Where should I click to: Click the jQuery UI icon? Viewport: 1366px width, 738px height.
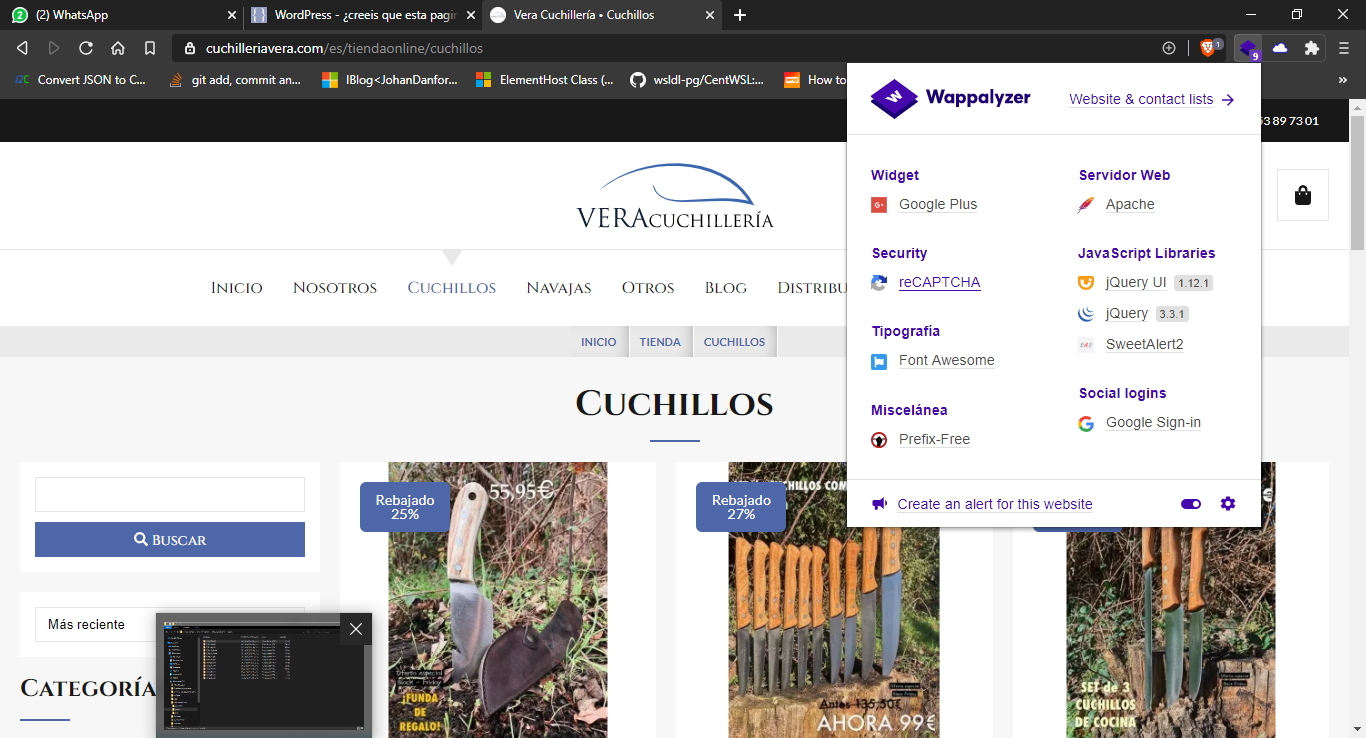(1086, 283)
